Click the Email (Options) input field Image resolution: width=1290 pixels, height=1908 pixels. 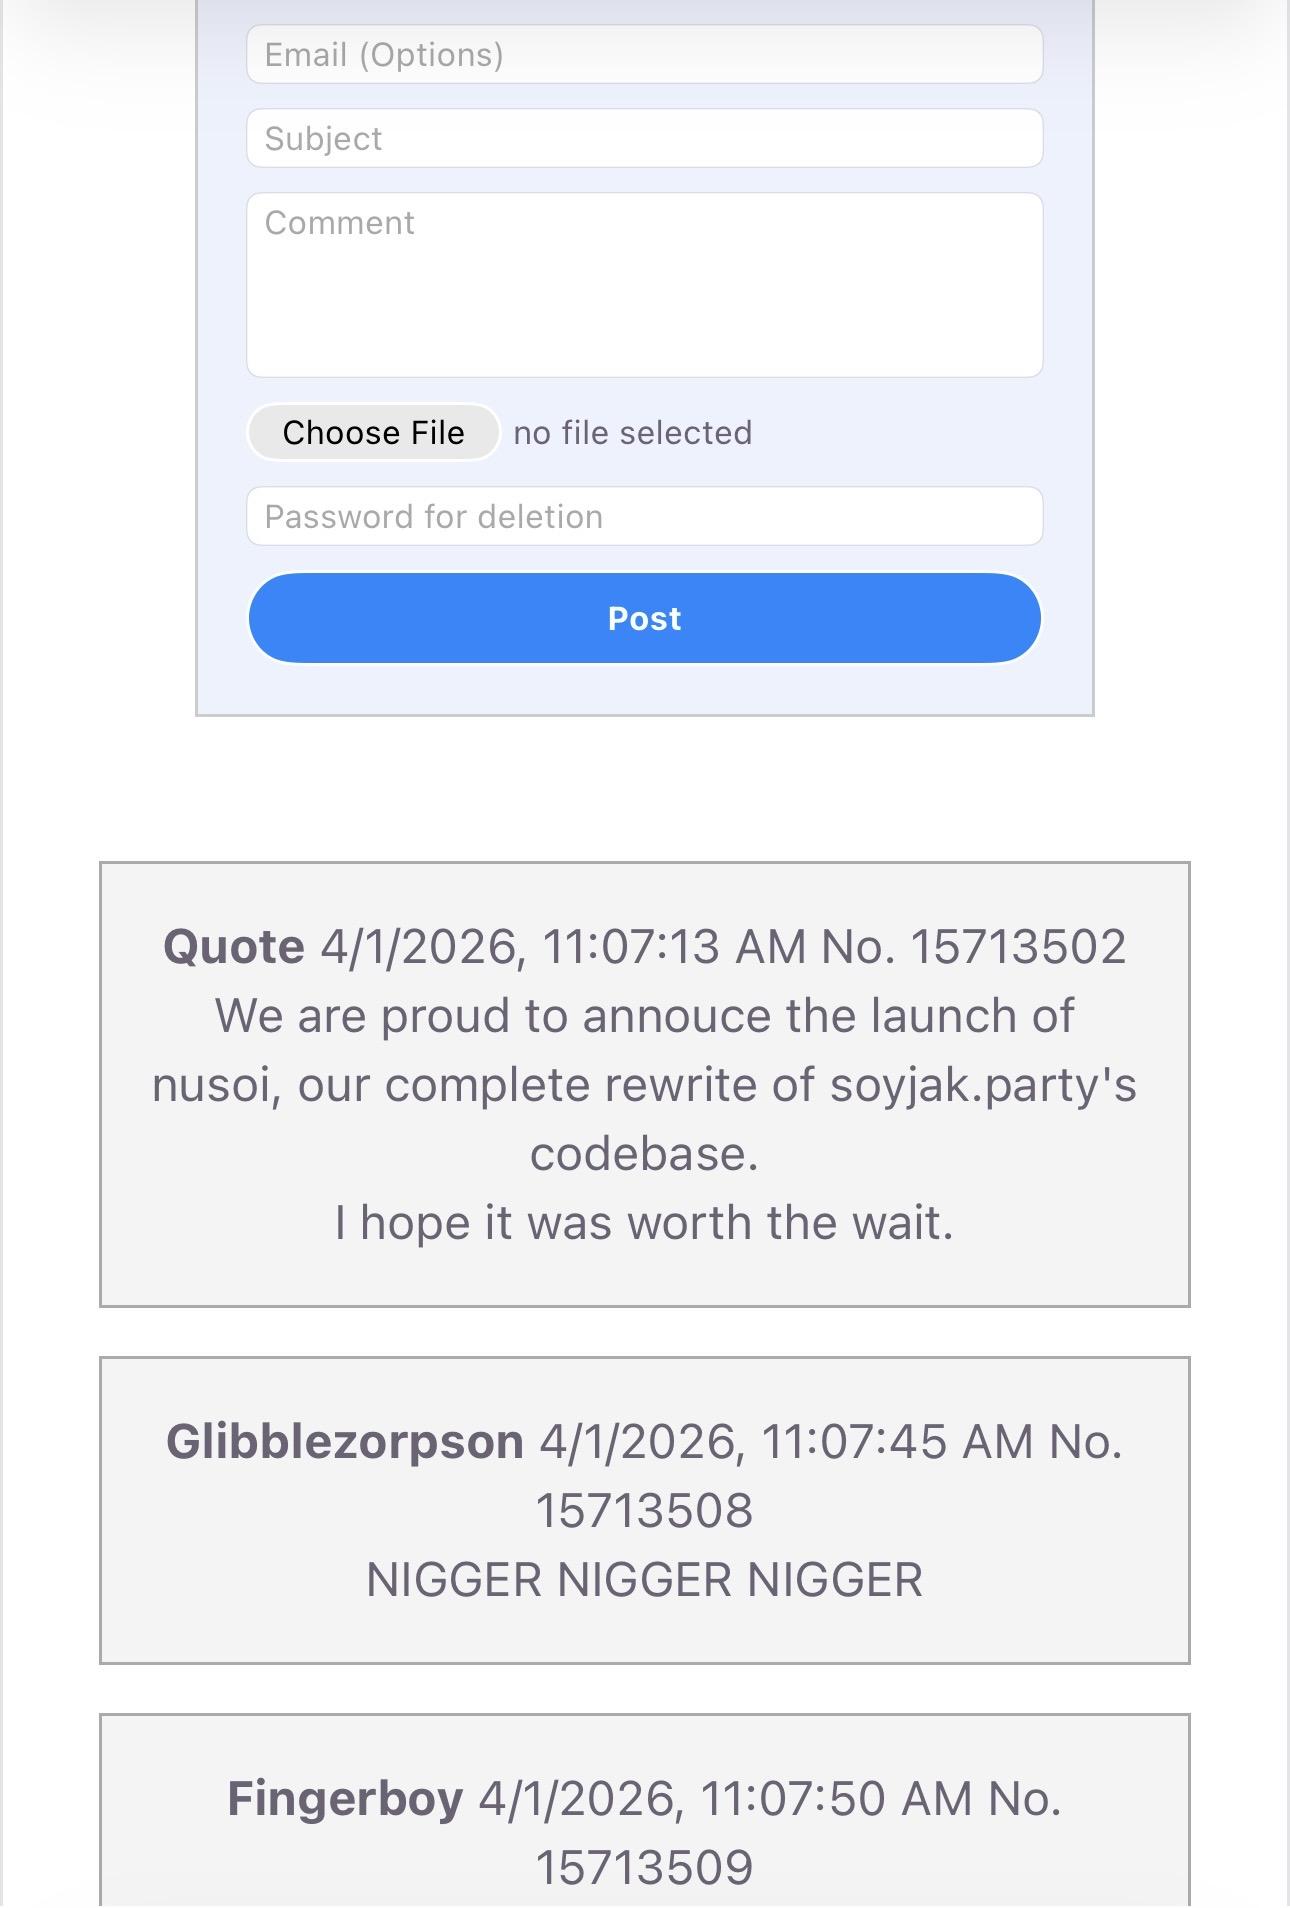[x=644, y=54]
